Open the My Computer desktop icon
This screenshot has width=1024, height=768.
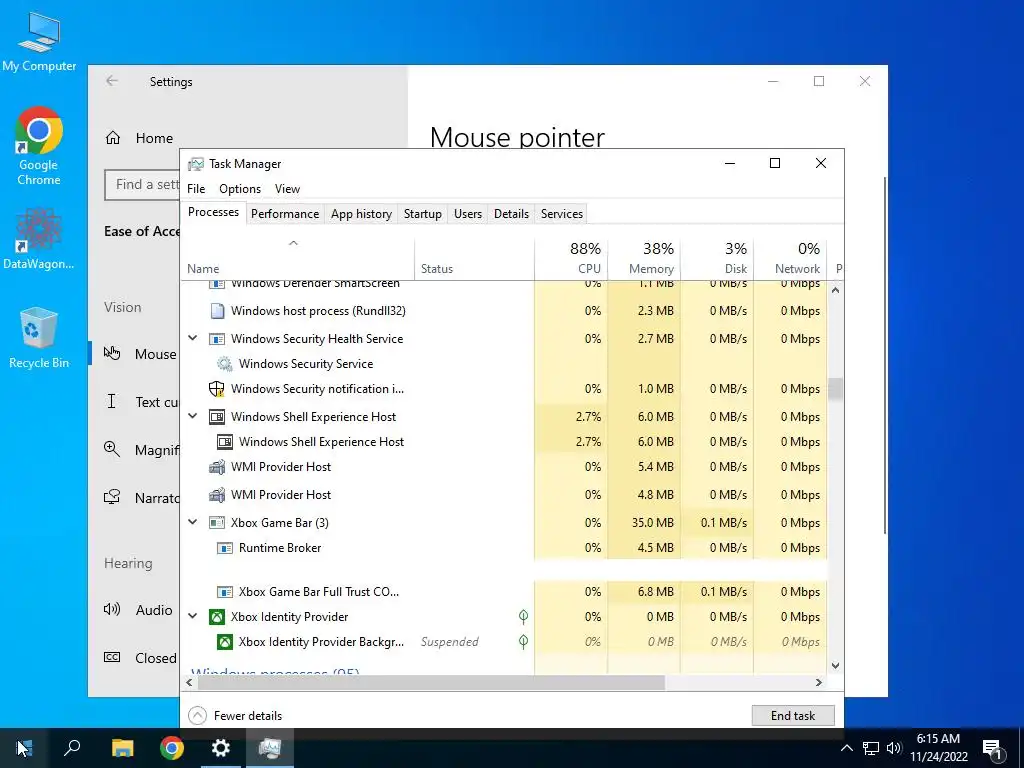[39, 40]
